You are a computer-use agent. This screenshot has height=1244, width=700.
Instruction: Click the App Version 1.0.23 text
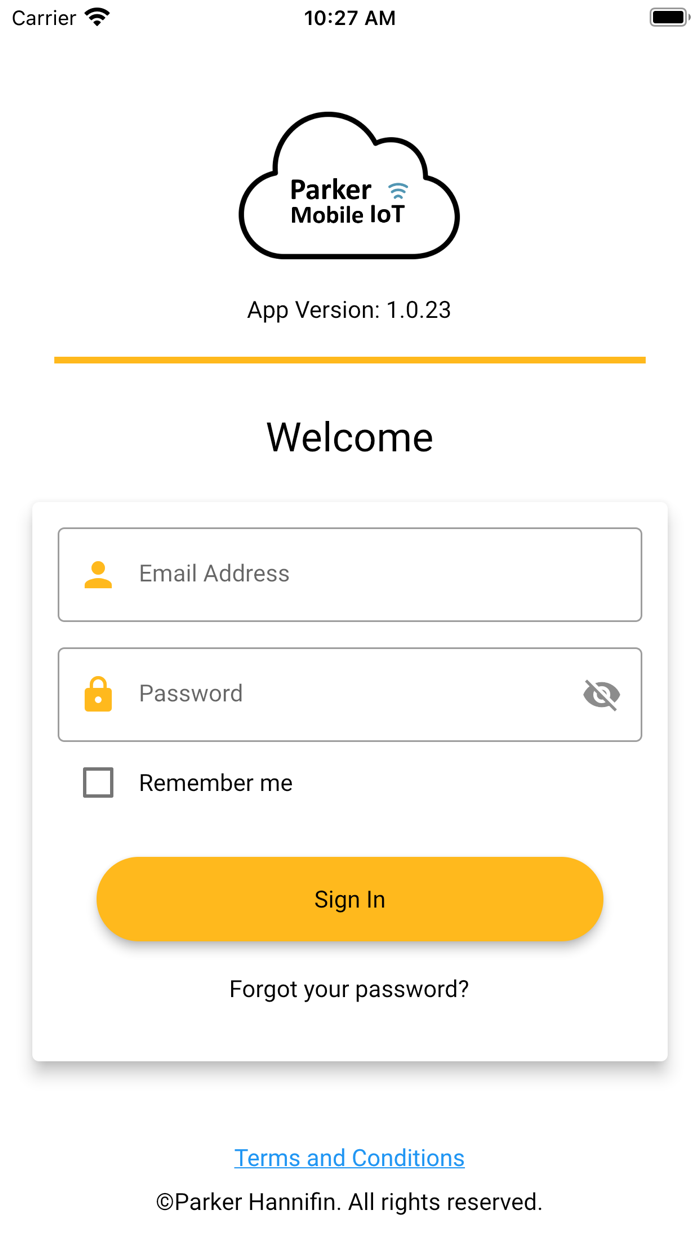point(349,310)
